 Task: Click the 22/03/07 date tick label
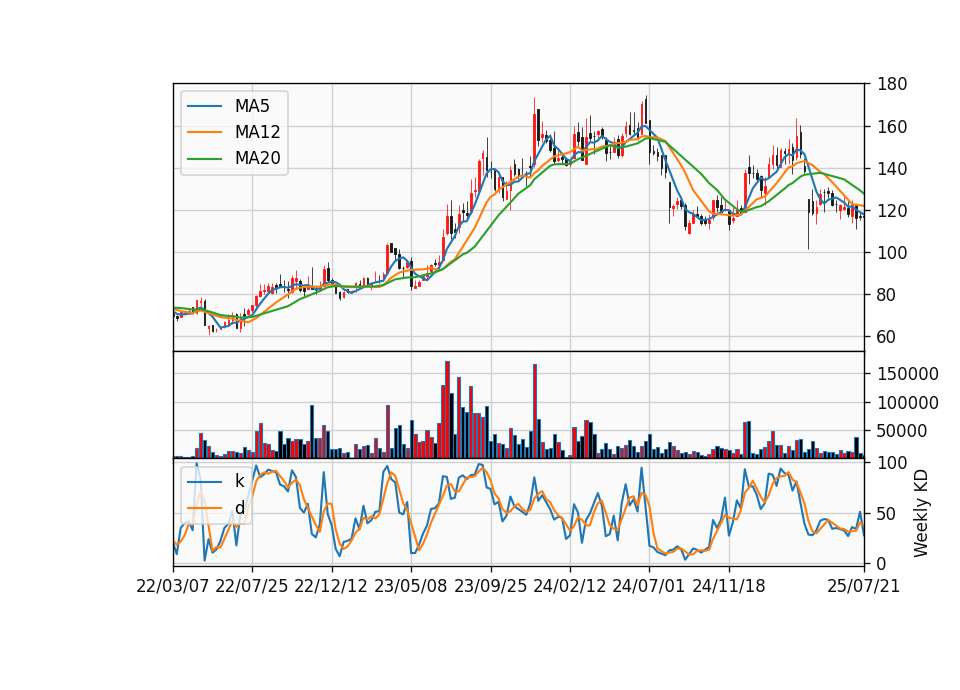pos(173,587)
